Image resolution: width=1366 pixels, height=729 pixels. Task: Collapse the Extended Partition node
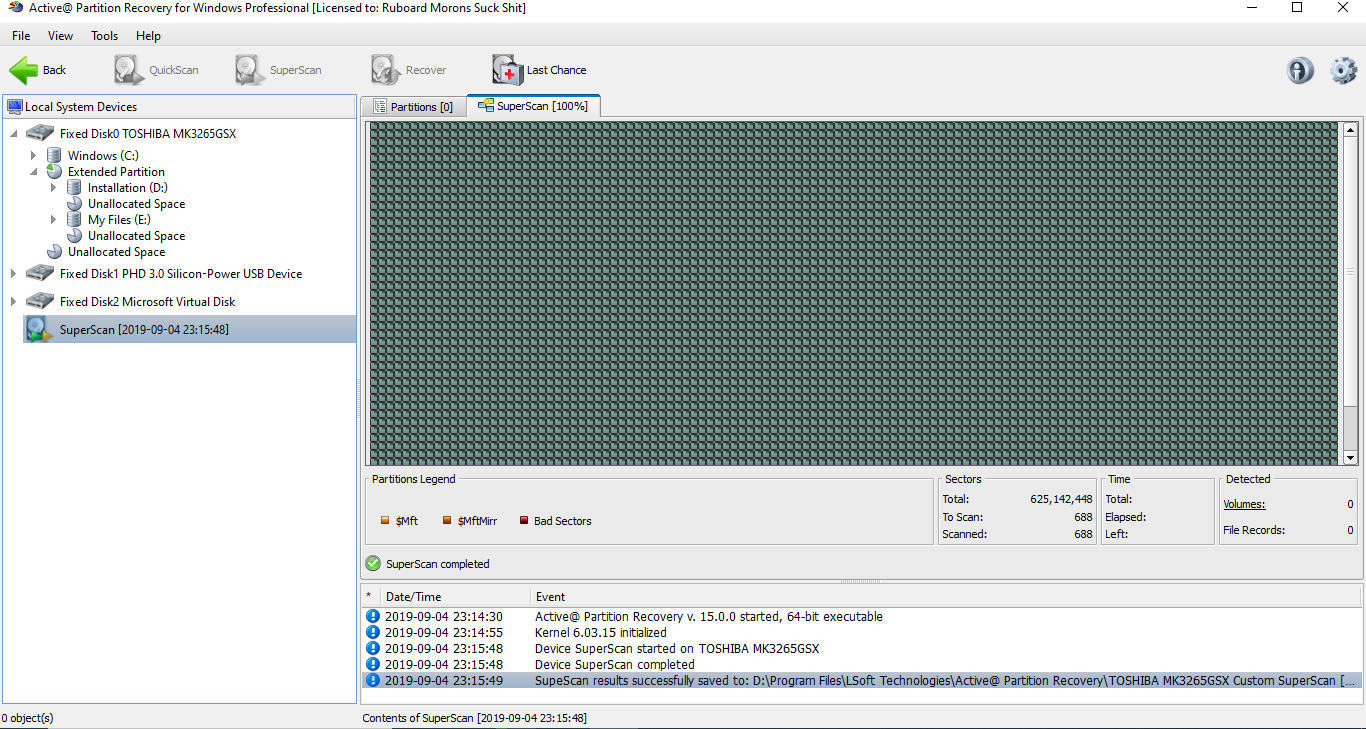tap(33, 171)
